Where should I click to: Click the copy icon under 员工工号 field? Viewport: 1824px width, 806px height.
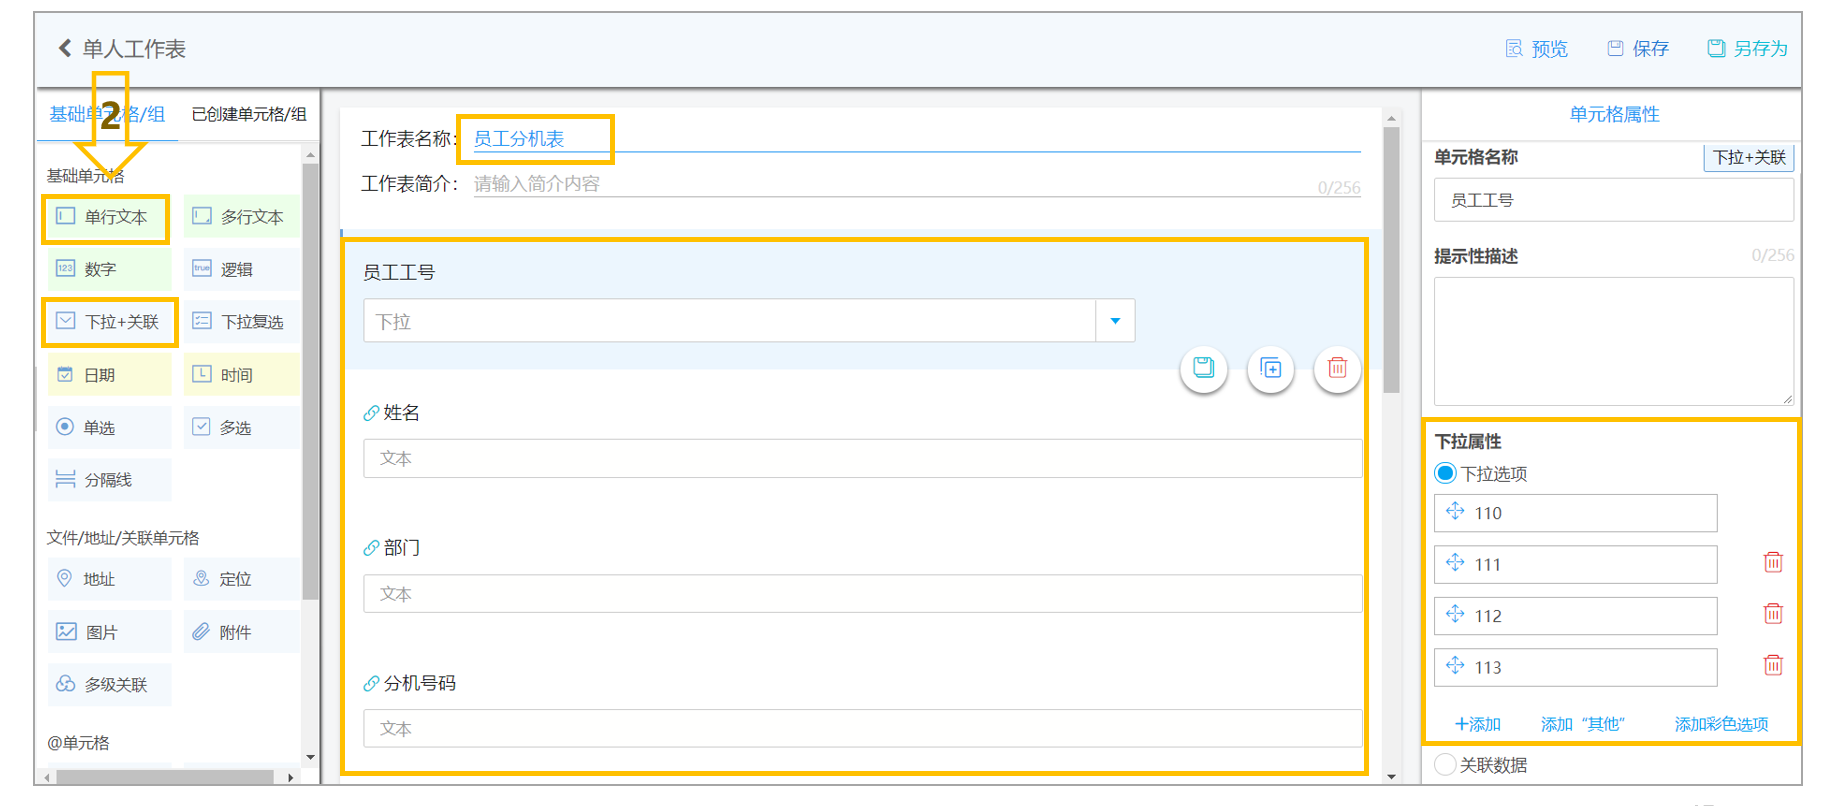(x=1271, y=369)
